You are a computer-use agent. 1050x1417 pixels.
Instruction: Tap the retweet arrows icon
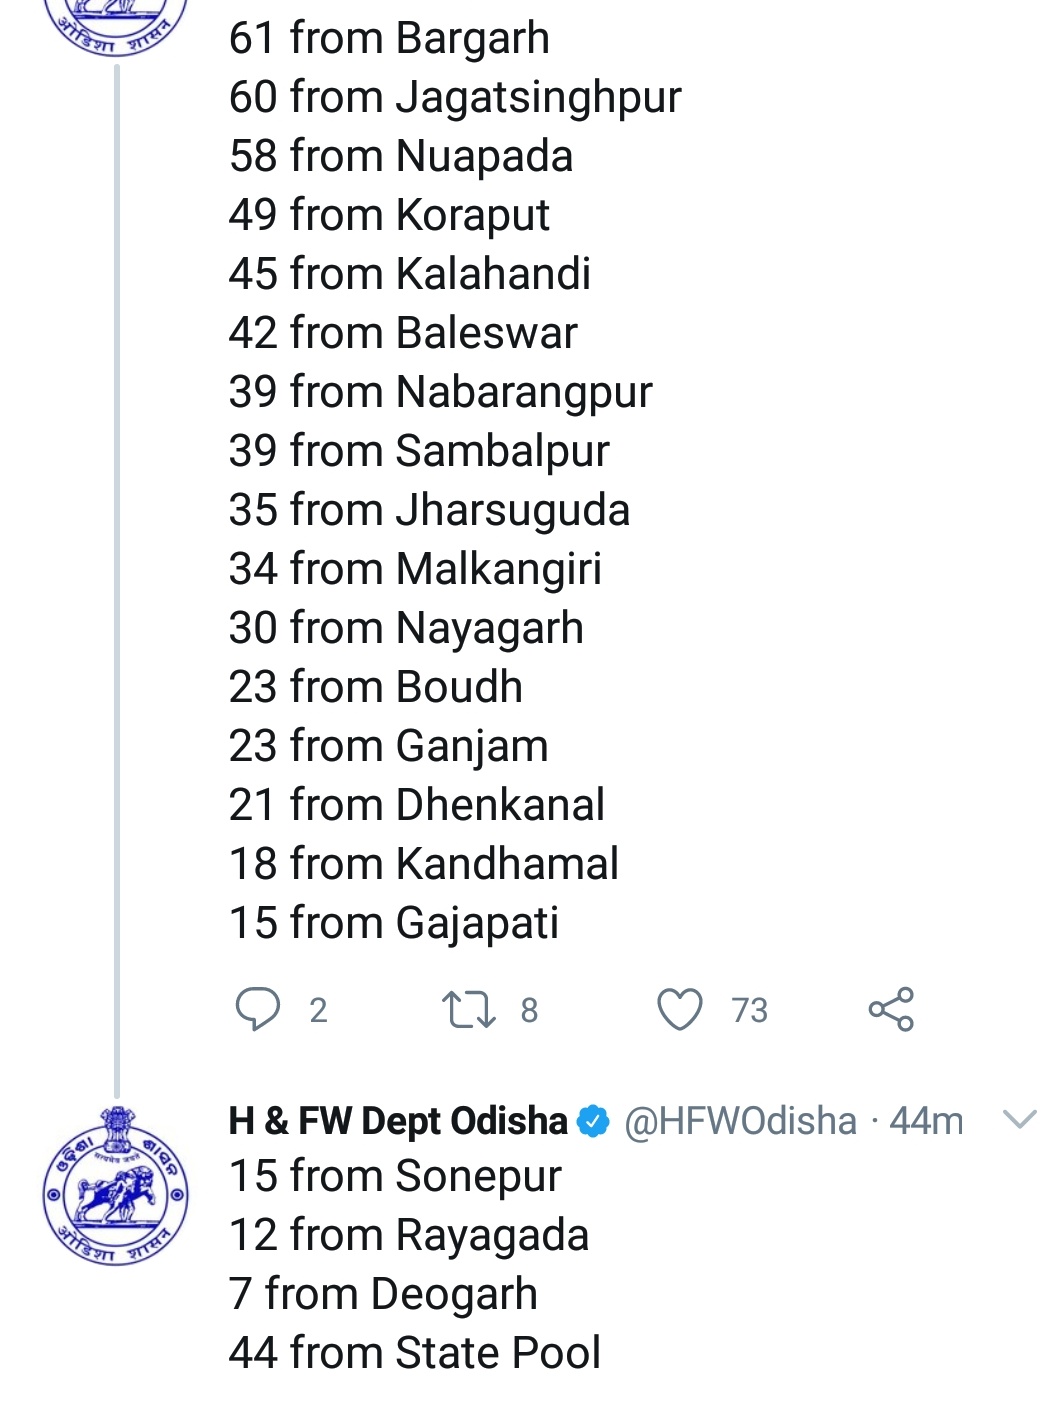(x=469, y=1009)
